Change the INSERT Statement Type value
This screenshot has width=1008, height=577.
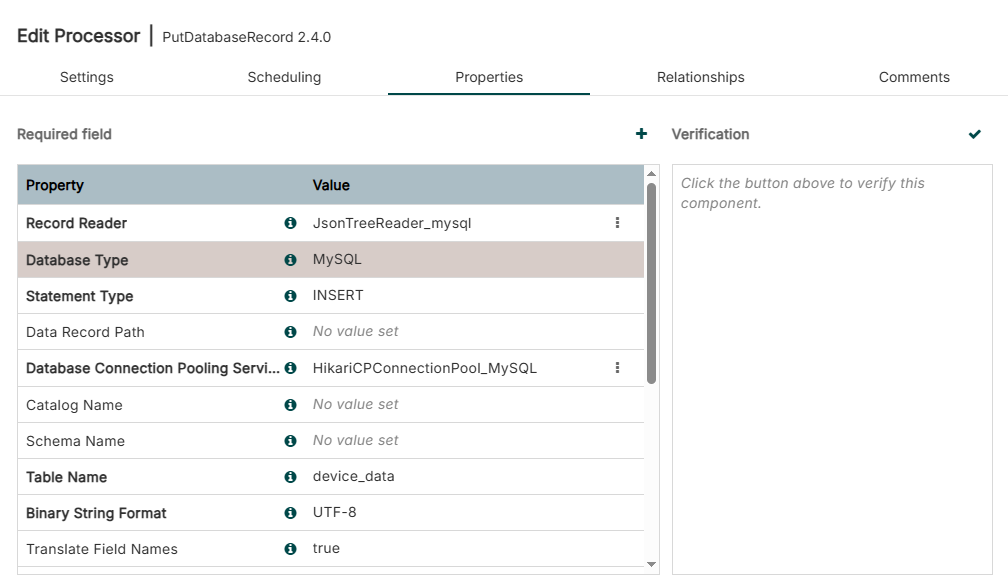click(338, 296)
